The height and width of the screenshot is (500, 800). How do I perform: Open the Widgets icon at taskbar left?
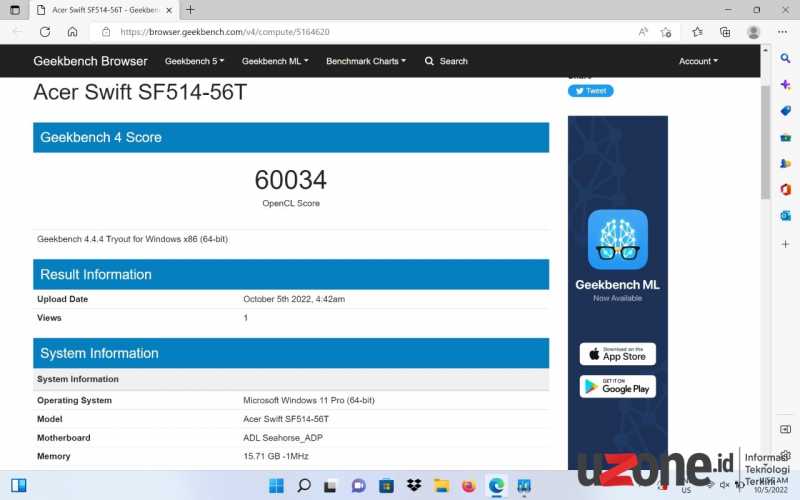(19, 485)
